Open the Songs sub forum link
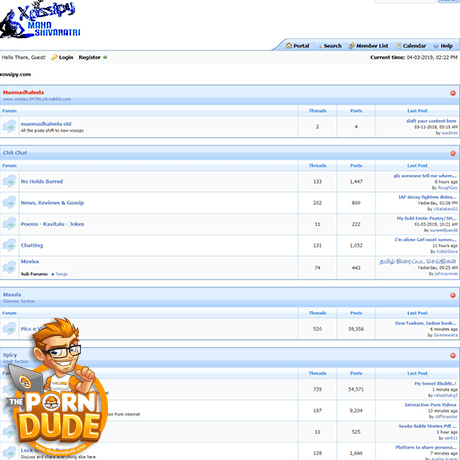Viewport: 460px width, 460px height. (61, 274)
